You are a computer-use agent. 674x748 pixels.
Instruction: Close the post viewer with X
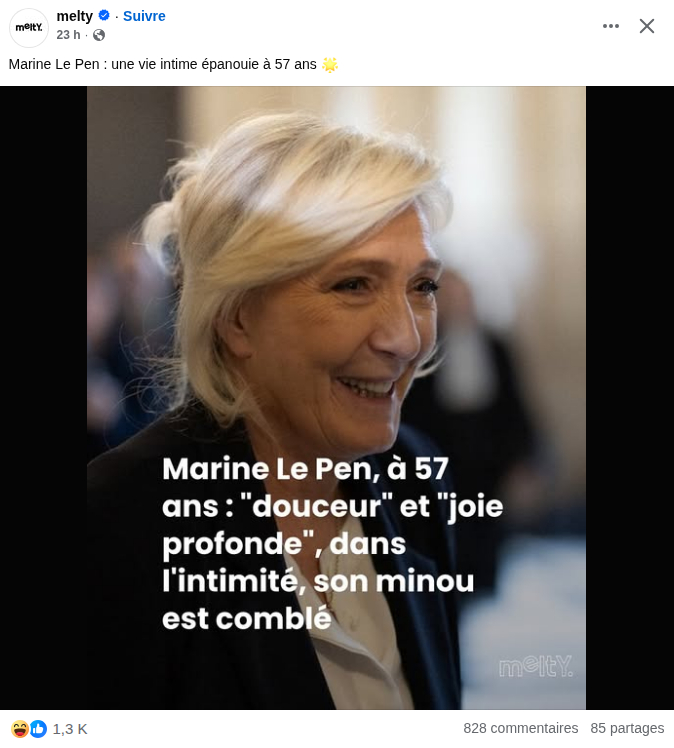pos(647,26)
